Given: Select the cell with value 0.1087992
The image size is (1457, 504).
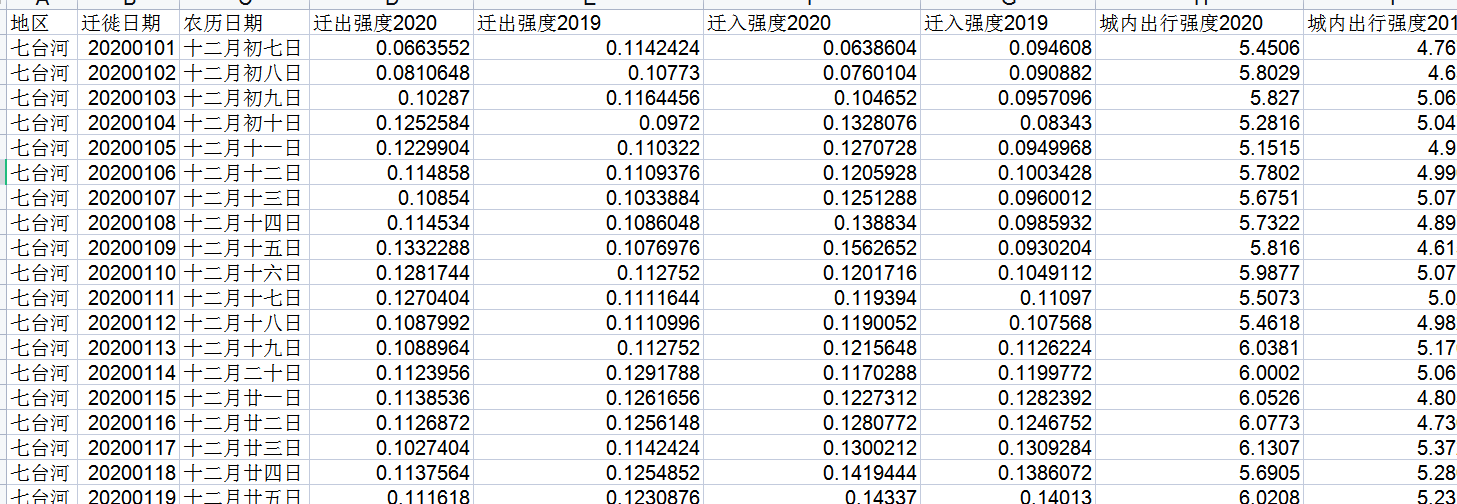Looking at the screenshot, I should coord(391,323).
